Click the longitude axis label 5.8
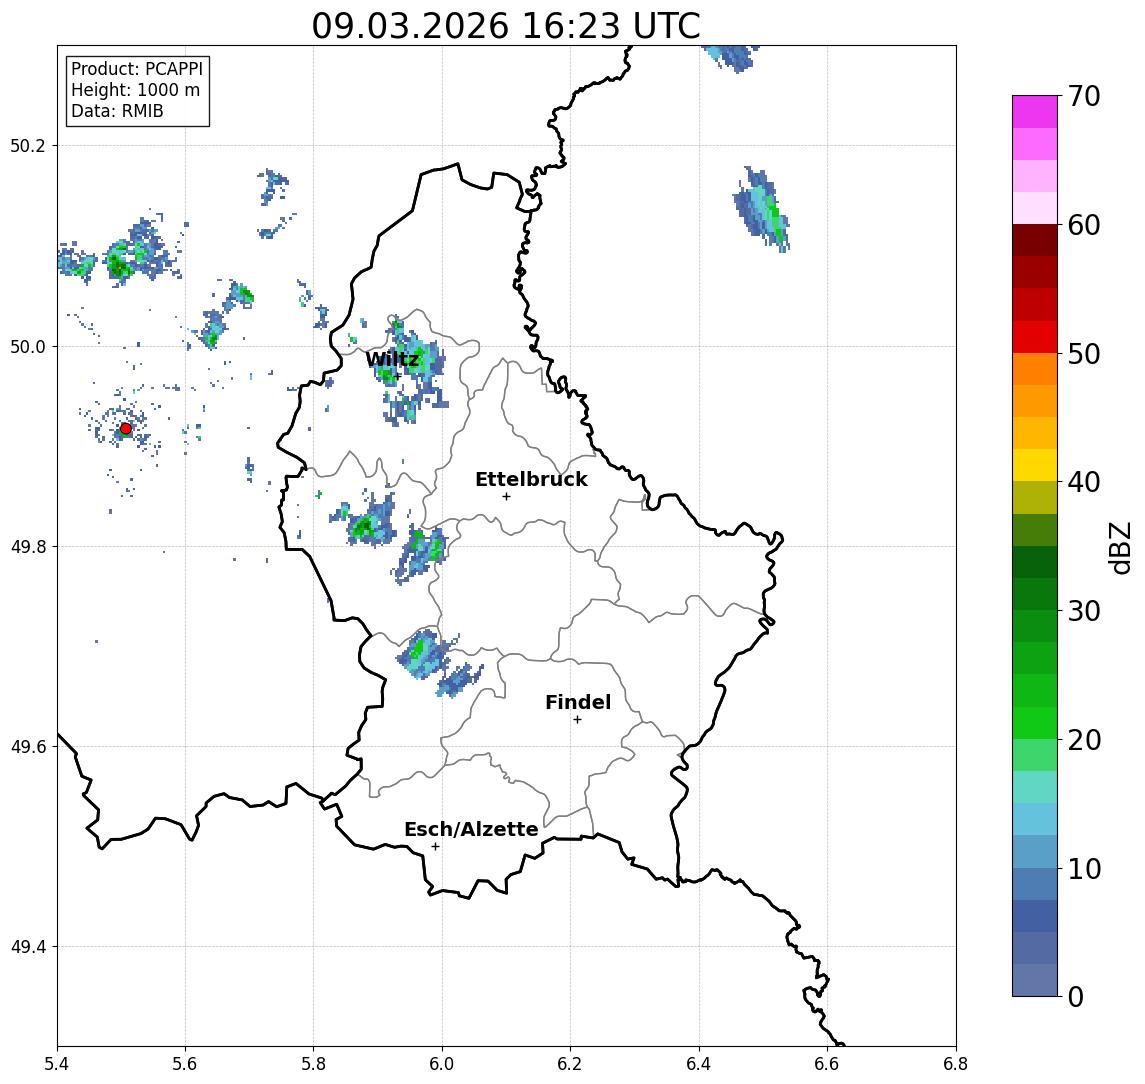 click(313, 1064)
